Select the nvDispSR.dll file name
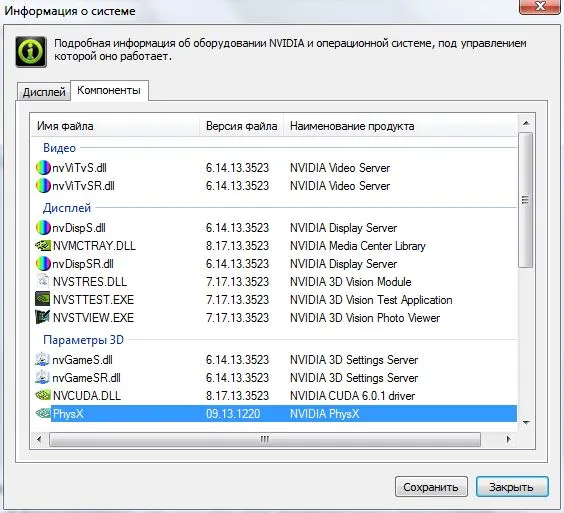Image resolution: width=564 pixels, height=513 pixels. coord(83,264)
